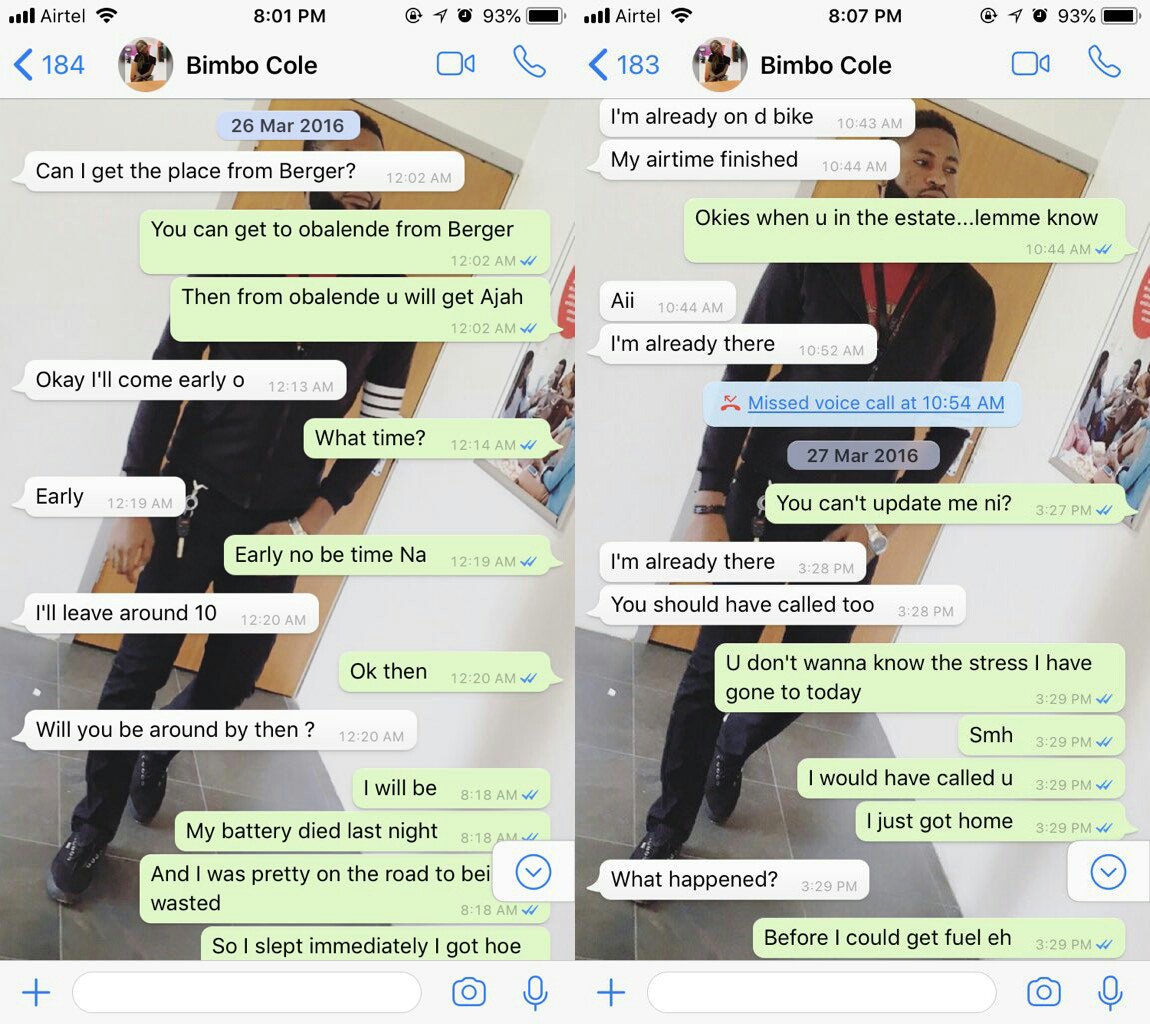The image size is (1150, 1024).
Task: Open Bimbo Cole profile picture left chat
Action: tap(145, 65)
